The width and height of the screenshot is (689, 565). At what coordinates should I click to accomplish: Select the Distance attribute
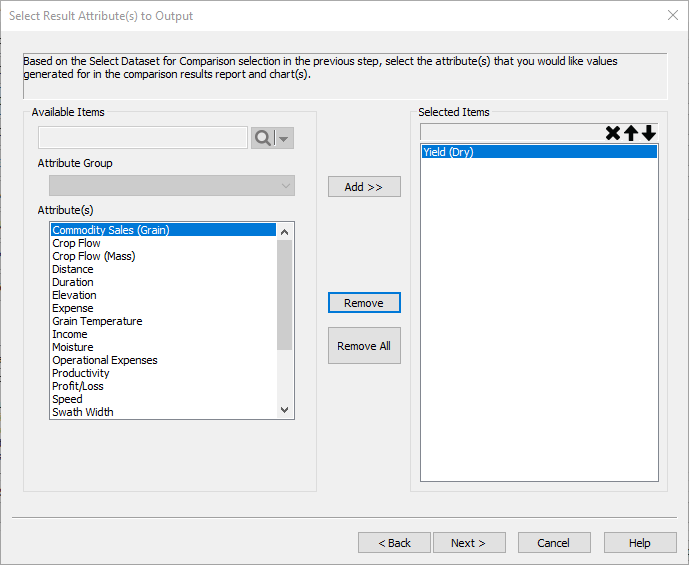tap(163, 269)
